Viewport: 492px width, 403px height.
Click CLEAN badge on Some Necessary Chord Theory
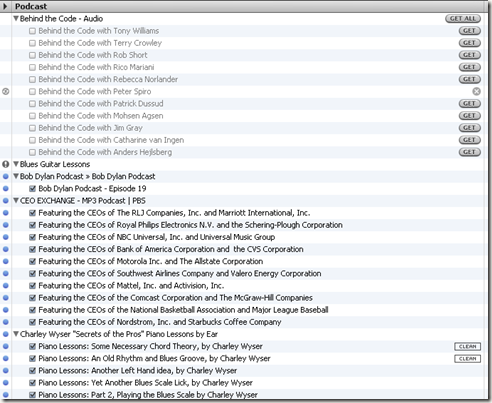[467, 347]
